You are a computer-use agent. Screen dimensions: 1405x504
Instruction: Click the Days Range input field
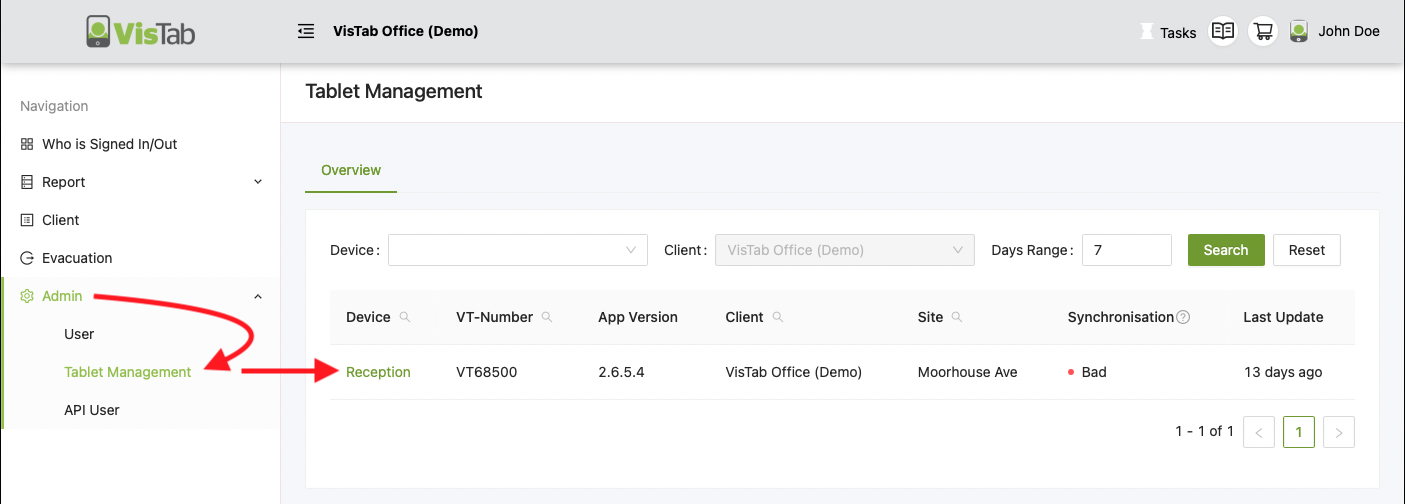click(x=1126, y=250)
